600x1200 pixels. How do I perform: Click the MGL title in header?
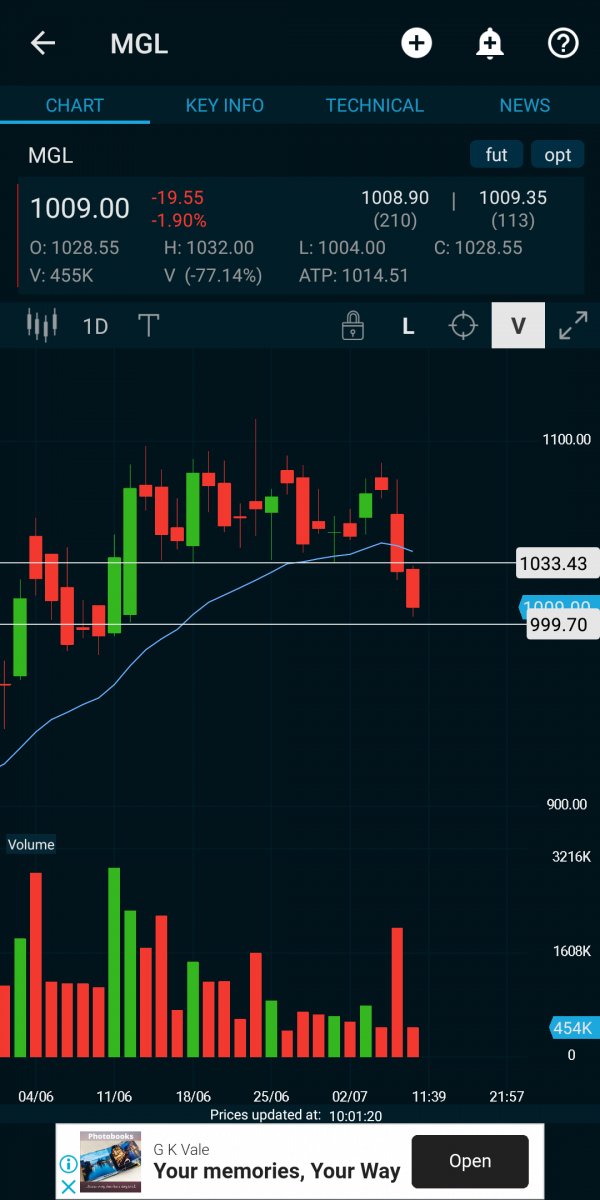click(x=139, y=44)
